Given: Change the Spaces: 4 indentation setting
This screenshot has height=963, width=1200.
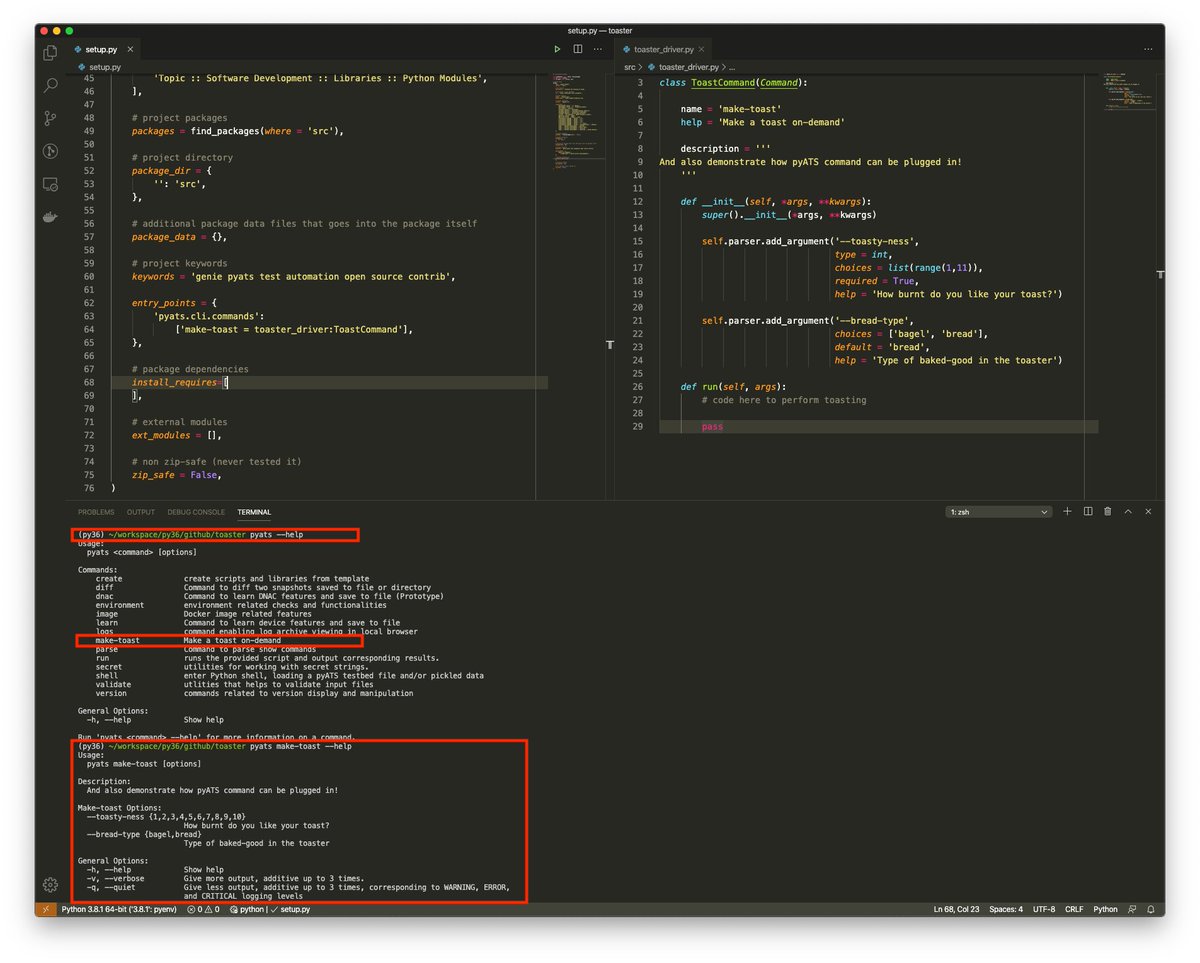Looking at the screenshot, I should pos(1006,909).
